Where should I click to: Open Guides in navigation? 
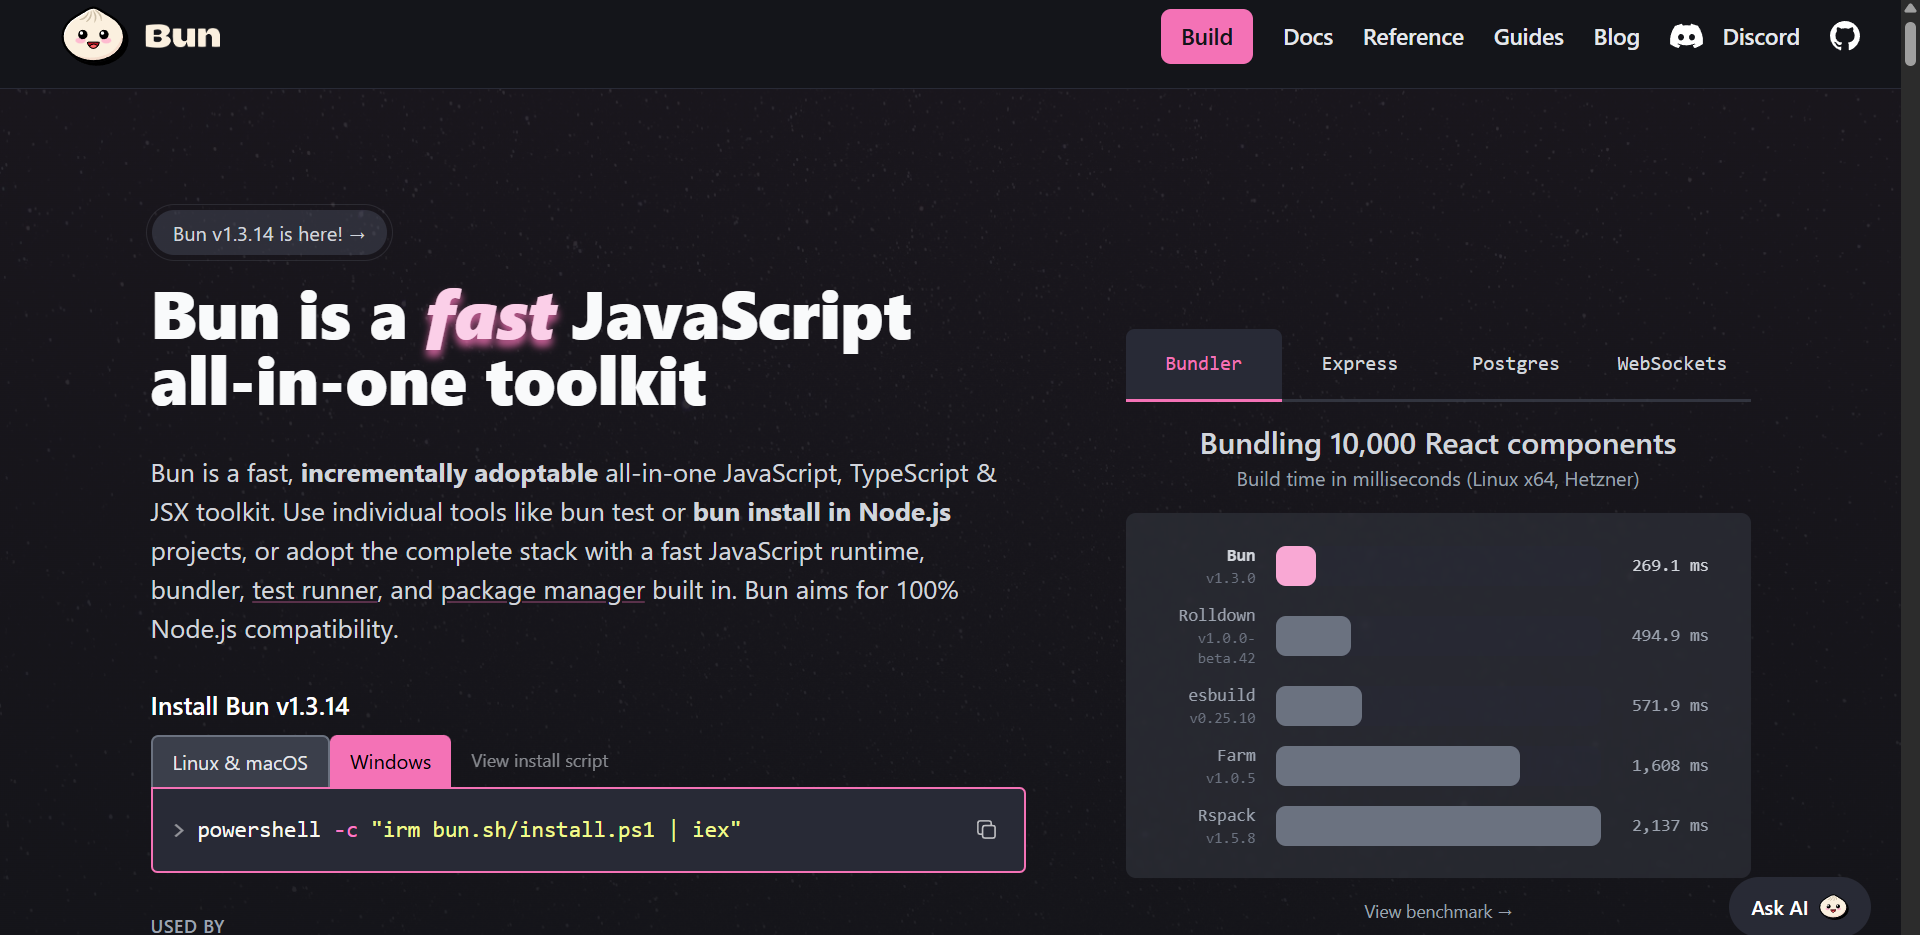click(1528, 37)
